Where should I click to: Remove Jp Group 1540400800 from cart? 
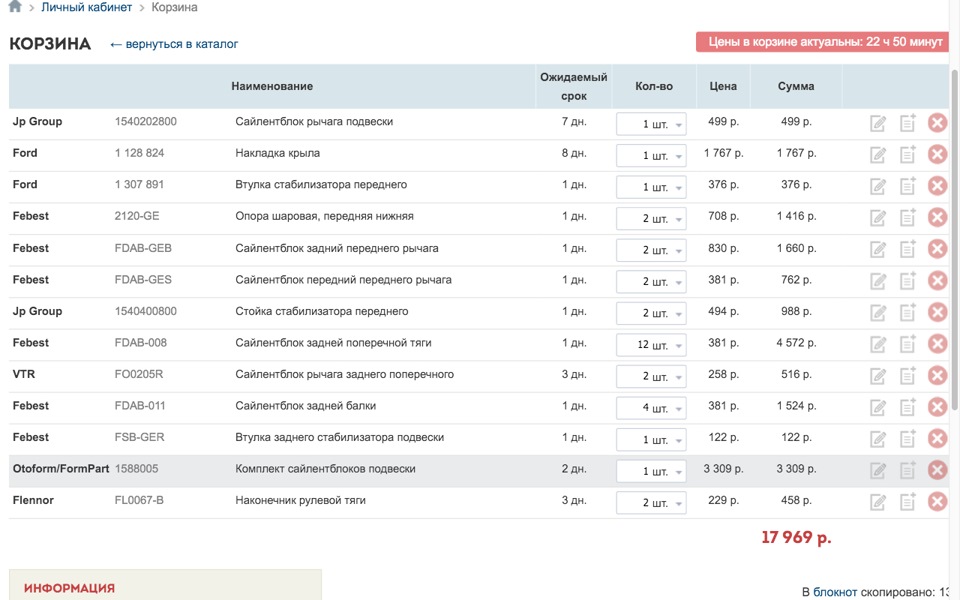click(937, 312)
